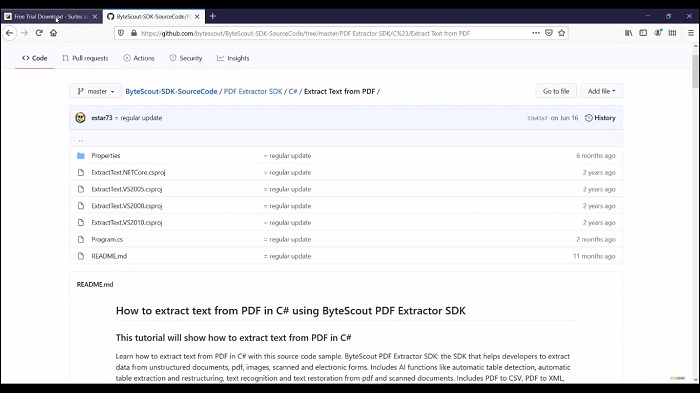Click the Go to file button
Image resolution: width=700 pixels, height=393 pixels.
point(556,91)
